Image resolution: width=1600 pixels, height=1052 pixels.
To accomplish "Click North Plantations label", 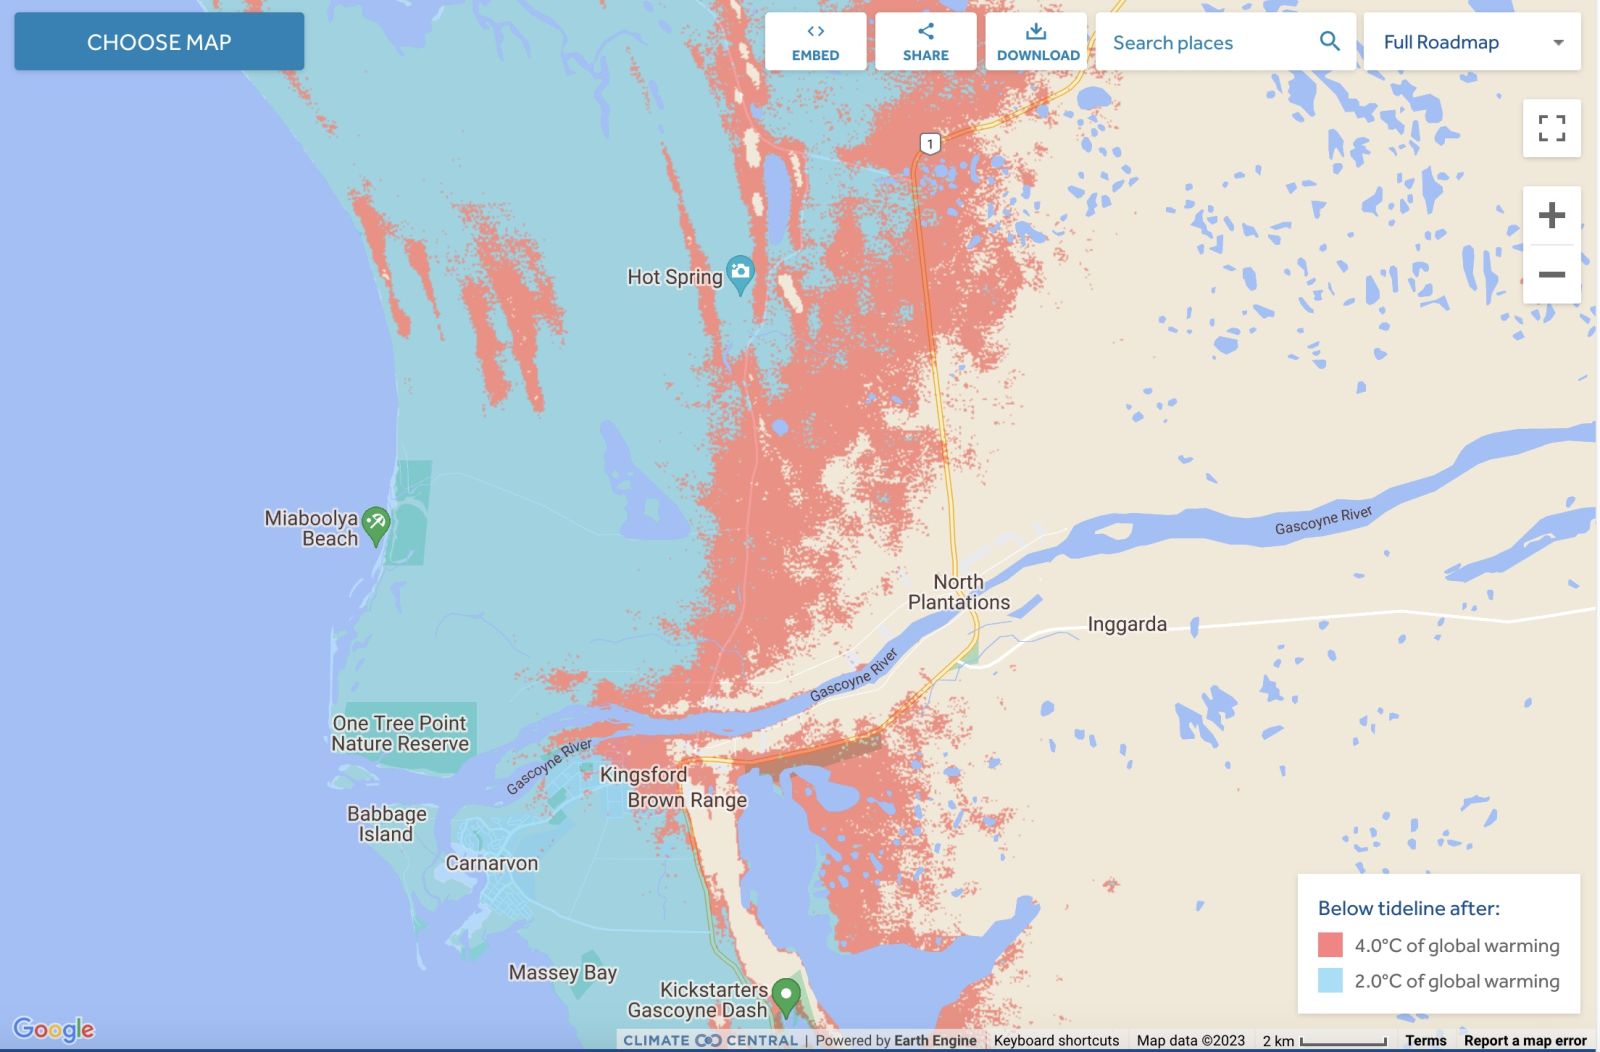I will [959, 592].
